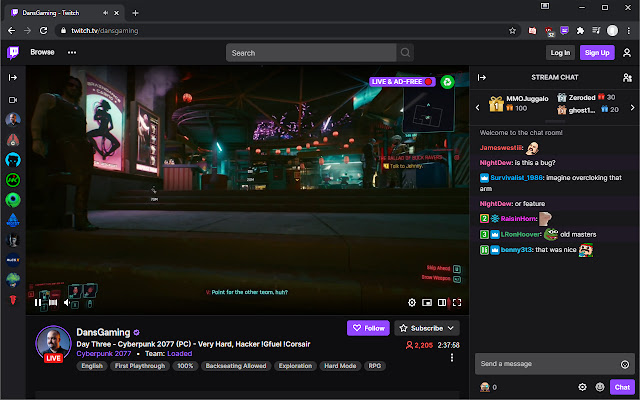Open the channel options three-dot menu
The width and height of the screenshot is (640, 400).
click(x=451, y=358)
